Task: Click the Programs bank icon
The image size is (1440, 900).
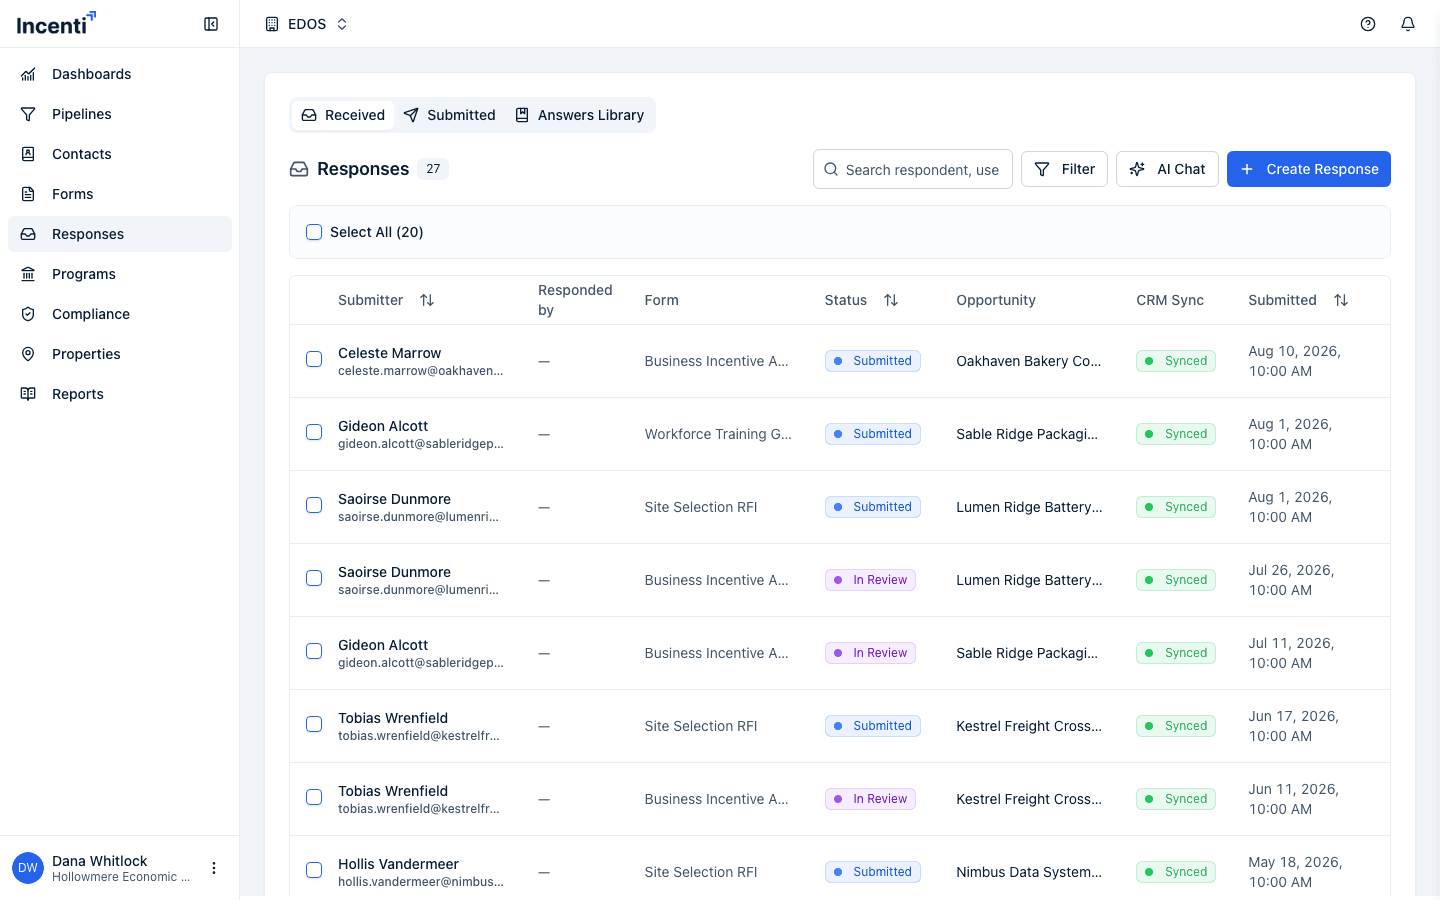Action: (x=28, y=274)
